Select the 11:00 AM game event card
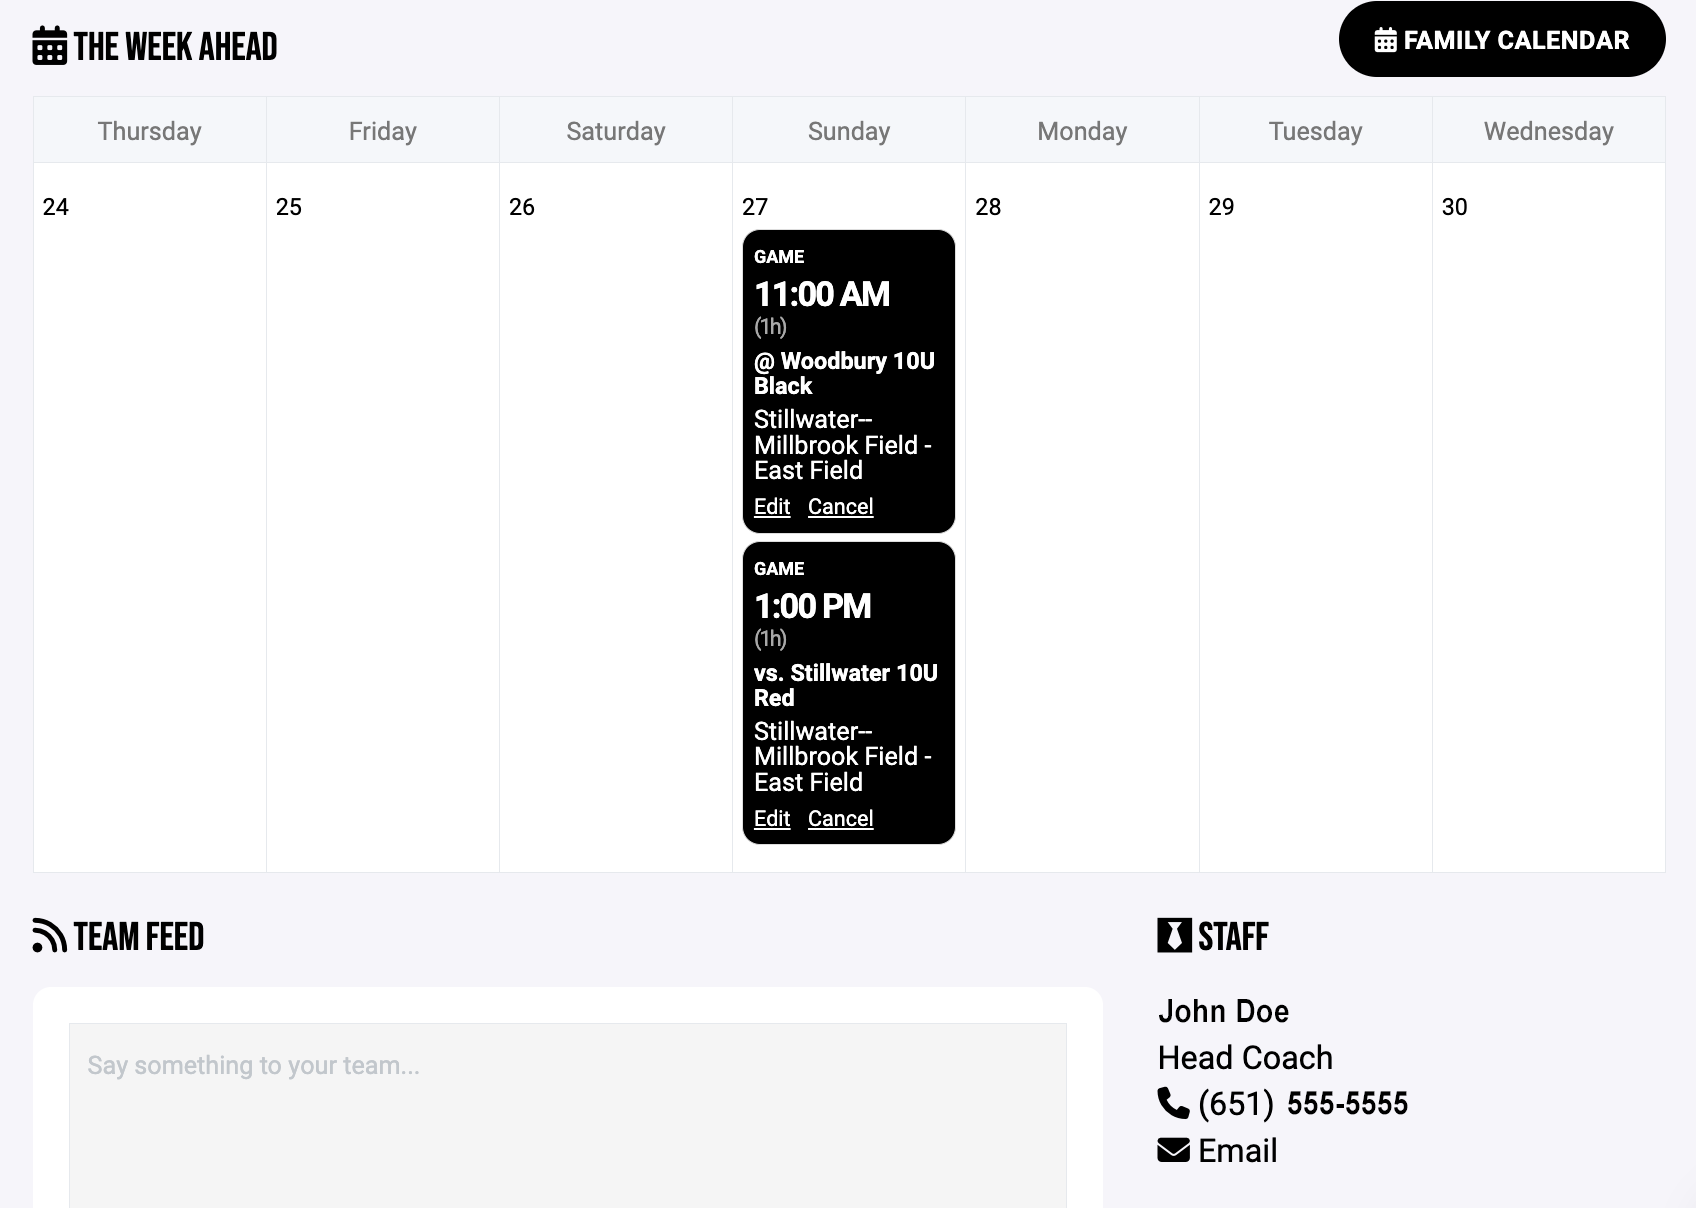Viewport: 1696px width, 1208px height. pos(848,300)
